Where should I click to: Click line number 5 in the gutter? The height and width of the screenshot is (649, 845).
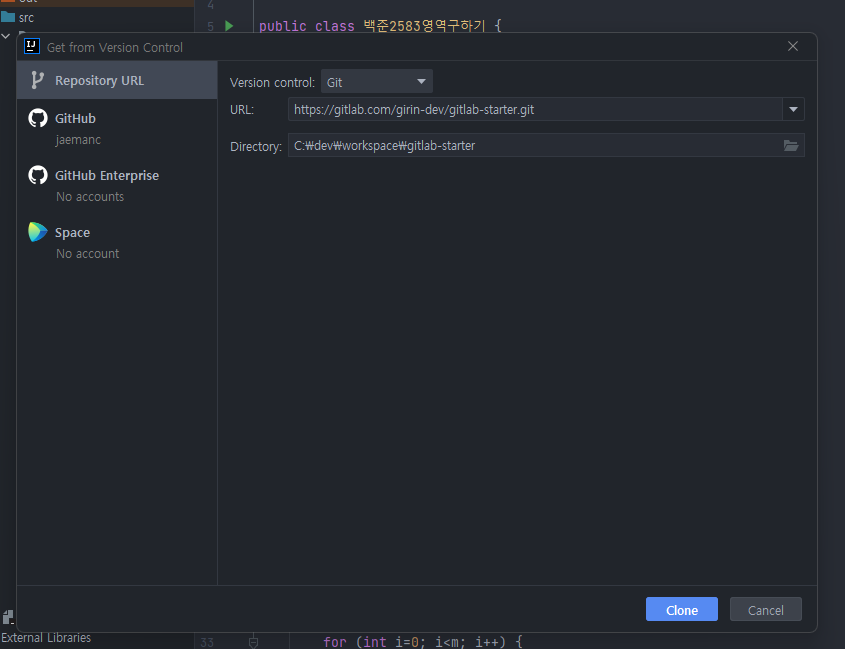(x=211, y=26)
